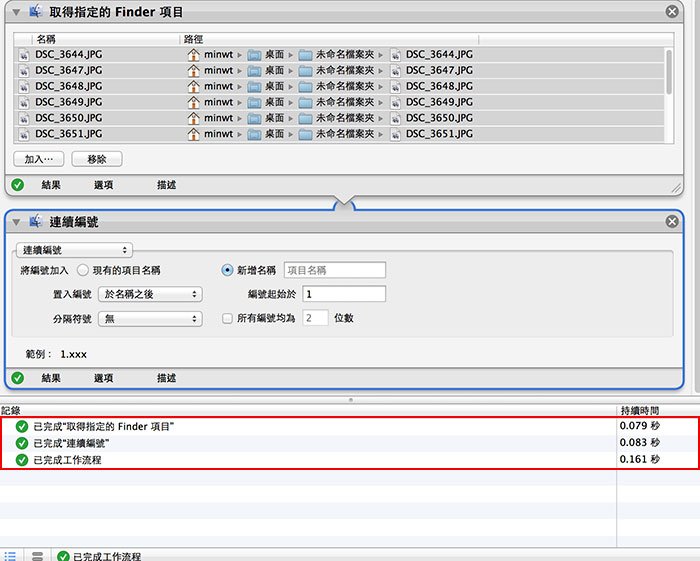Open 選項 tab of first action
The width and height of the screenshot is (700, 561).
coord(104,185)
